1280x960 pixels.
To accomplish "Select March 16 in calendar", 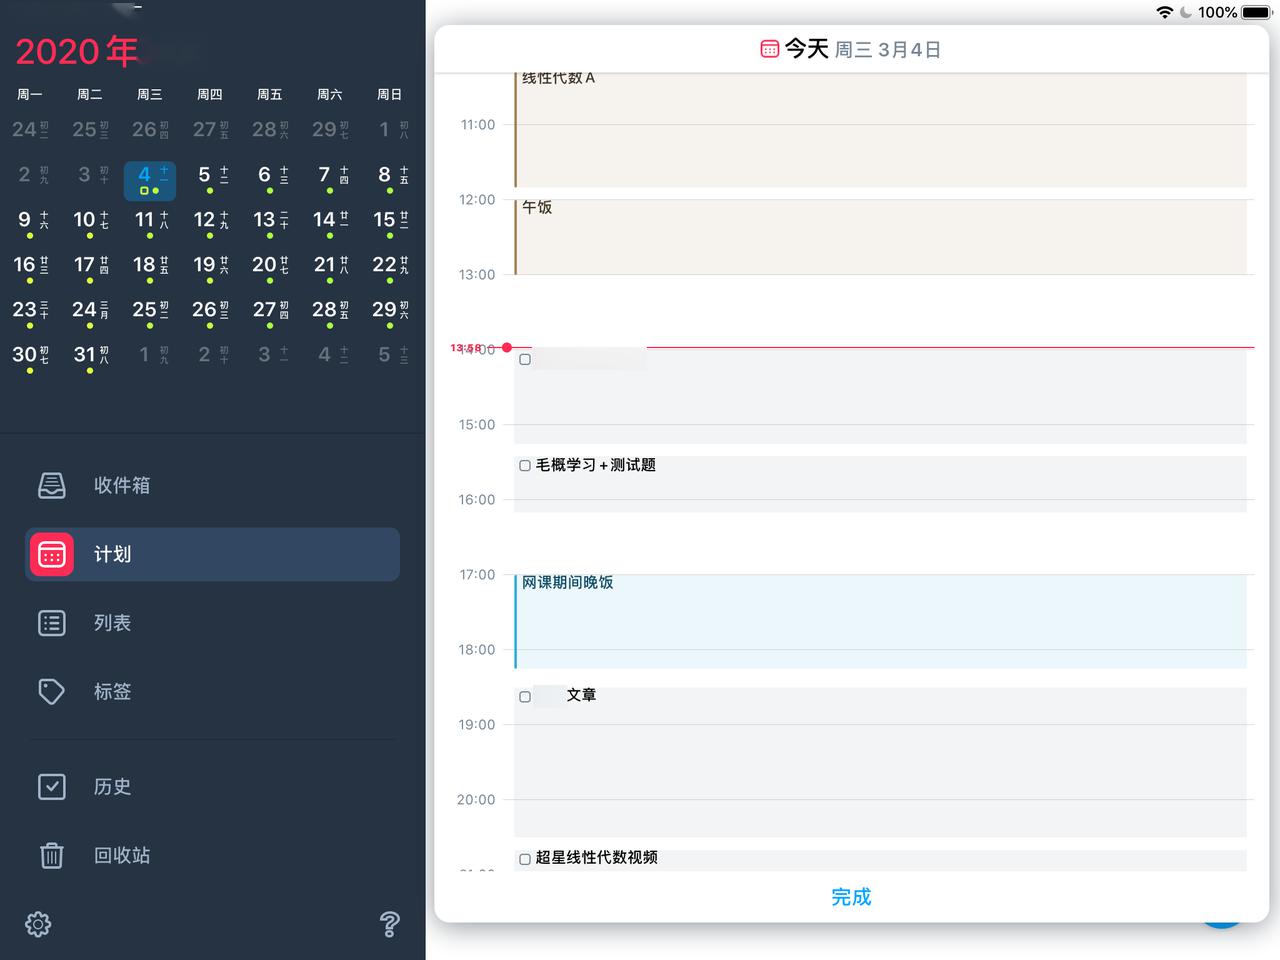I will point(30,268).
